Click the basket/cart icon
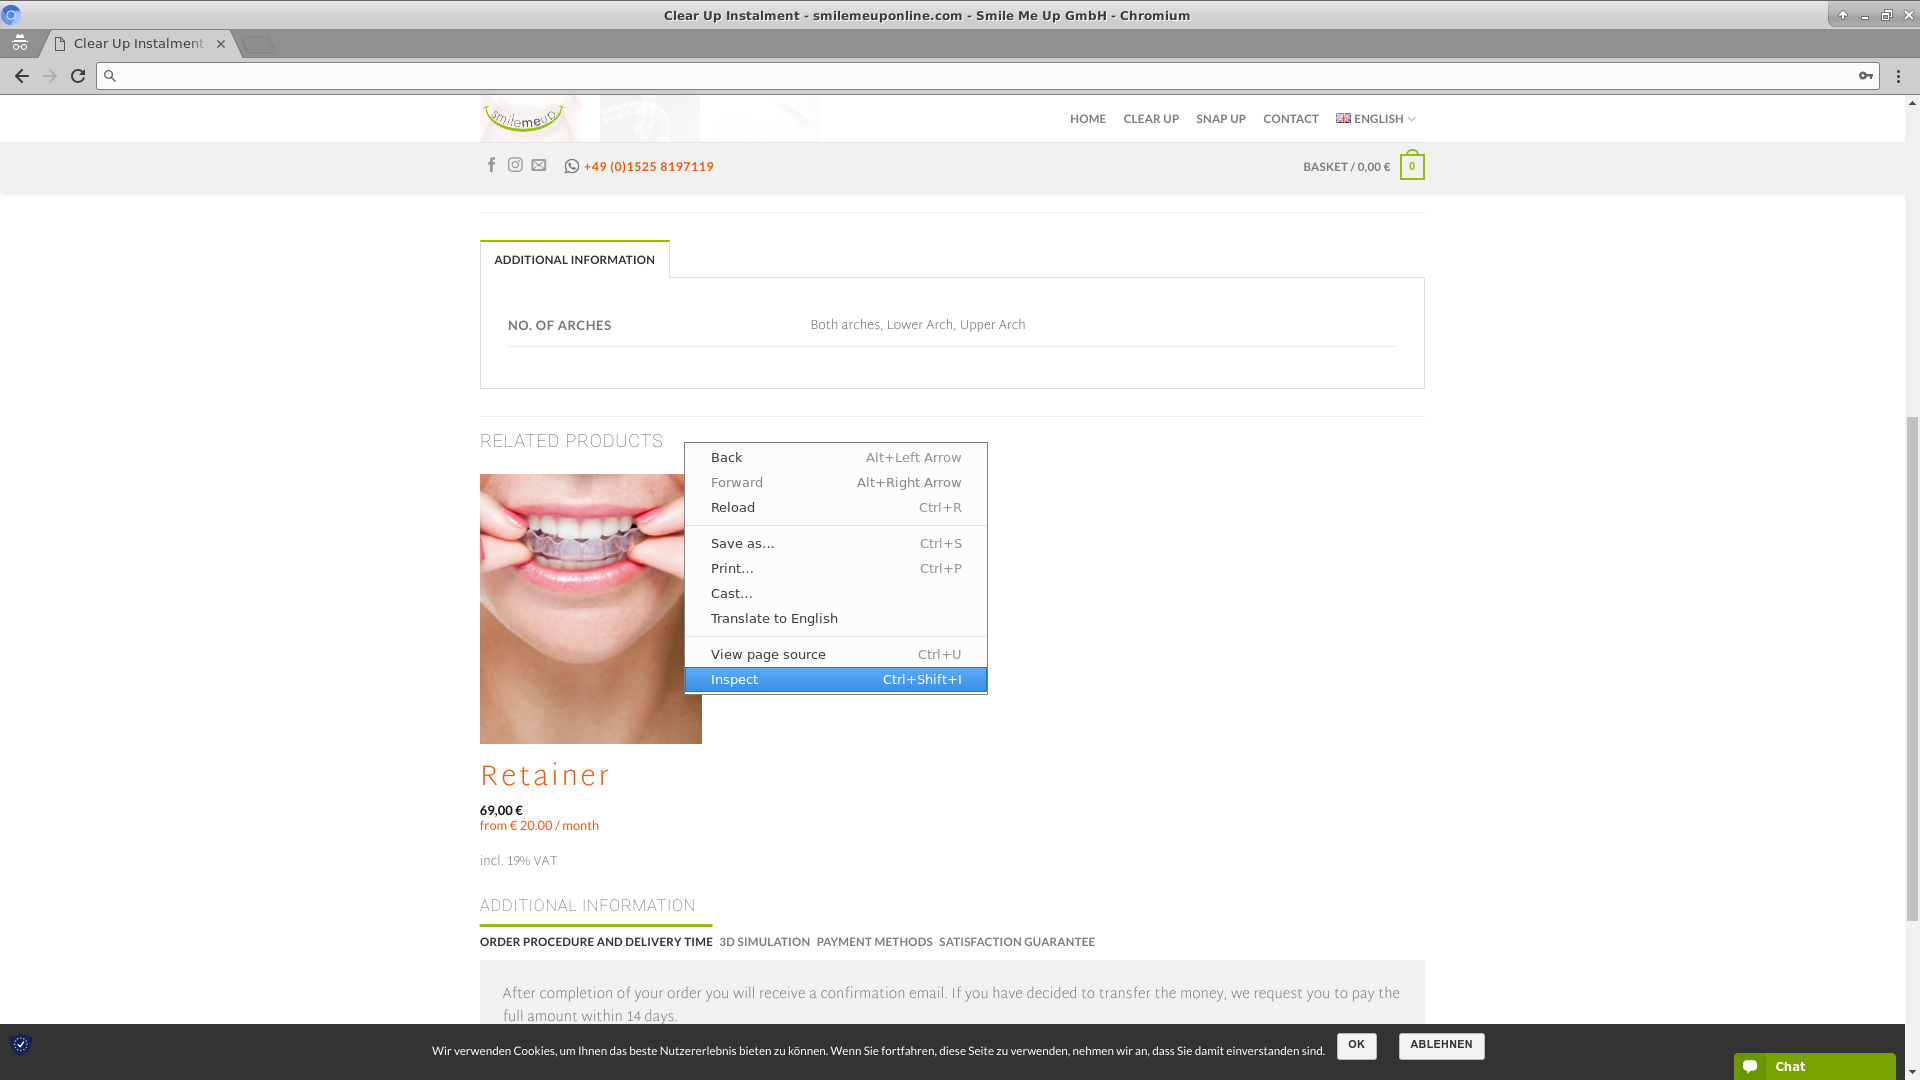This screenshot has height=1080, width=1920. [x=1411, y=165]
